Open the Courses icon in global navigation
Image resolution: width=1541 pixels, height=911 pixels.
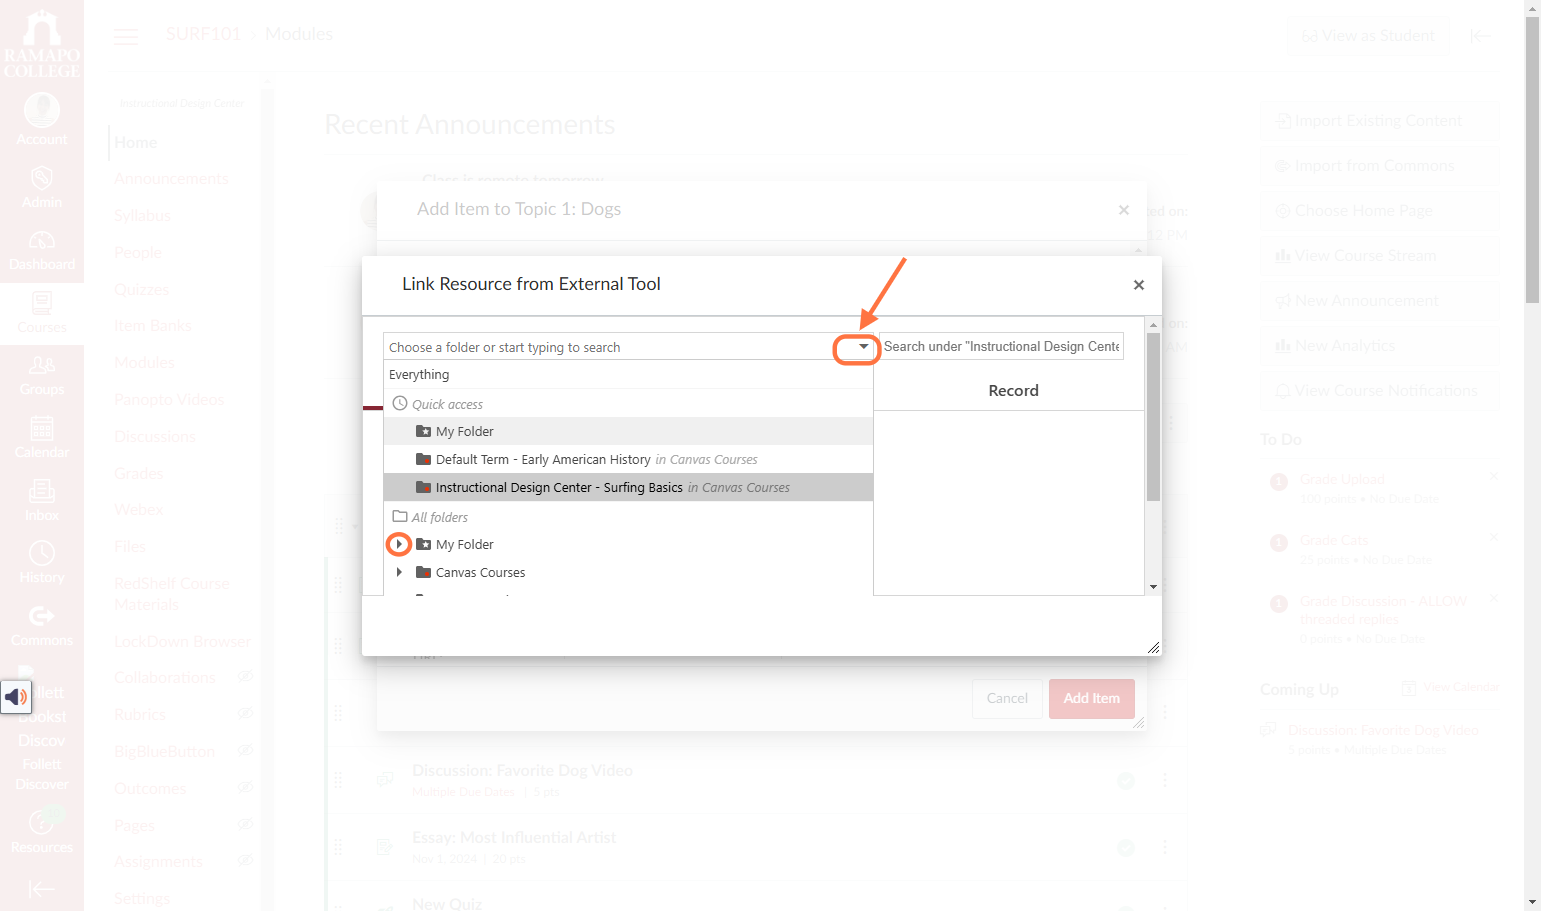pyautogui.click(x=42, y=313)
